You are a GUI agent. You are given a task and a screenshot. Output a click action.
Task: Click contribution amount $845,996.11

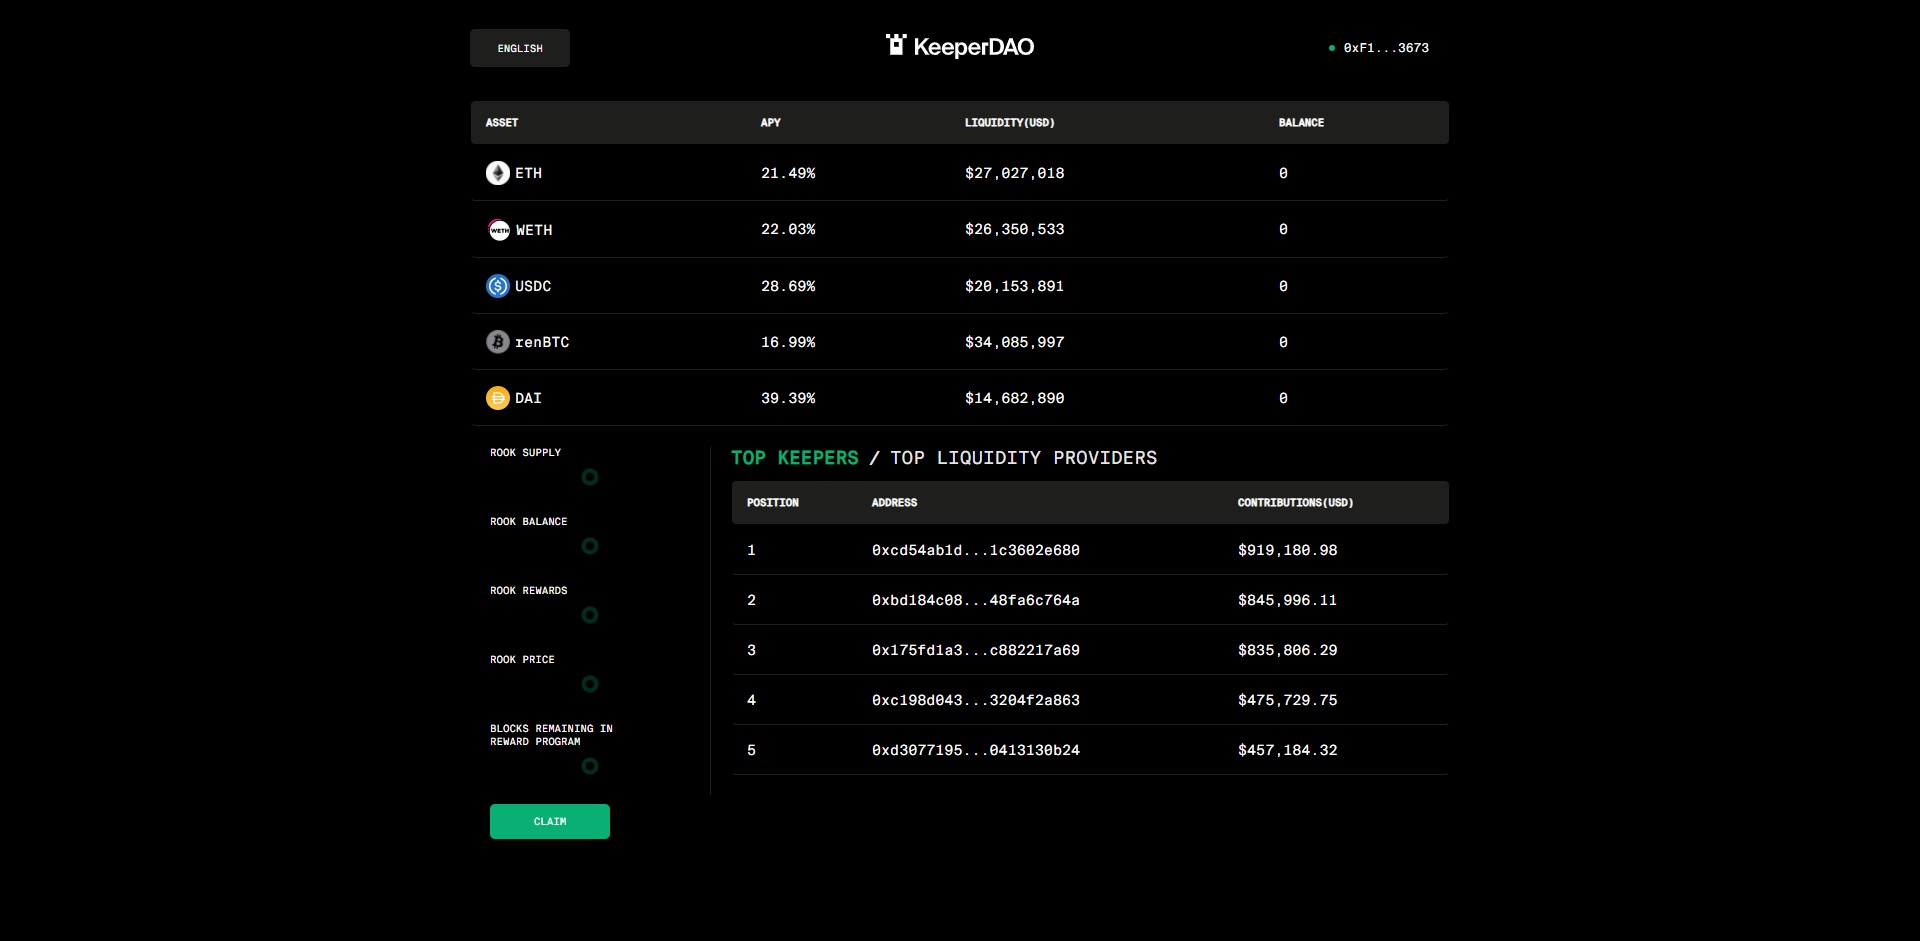click(1288, 600)
